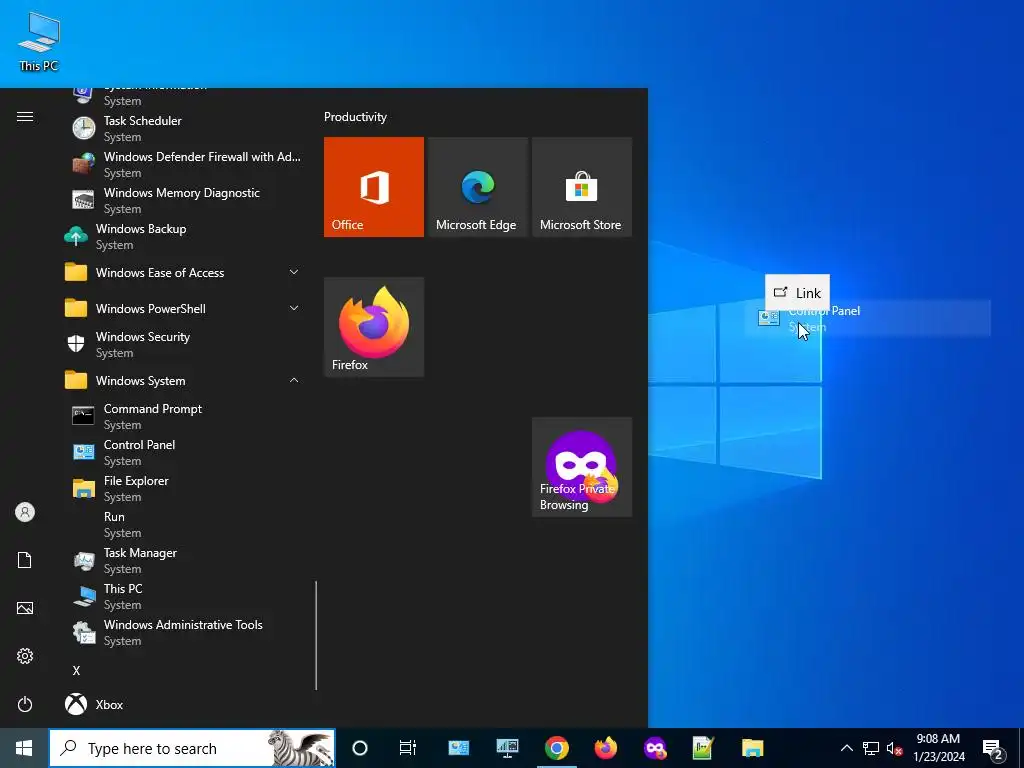
Task: Open Settings gear in Start sidebar
Action: (25, 656)
